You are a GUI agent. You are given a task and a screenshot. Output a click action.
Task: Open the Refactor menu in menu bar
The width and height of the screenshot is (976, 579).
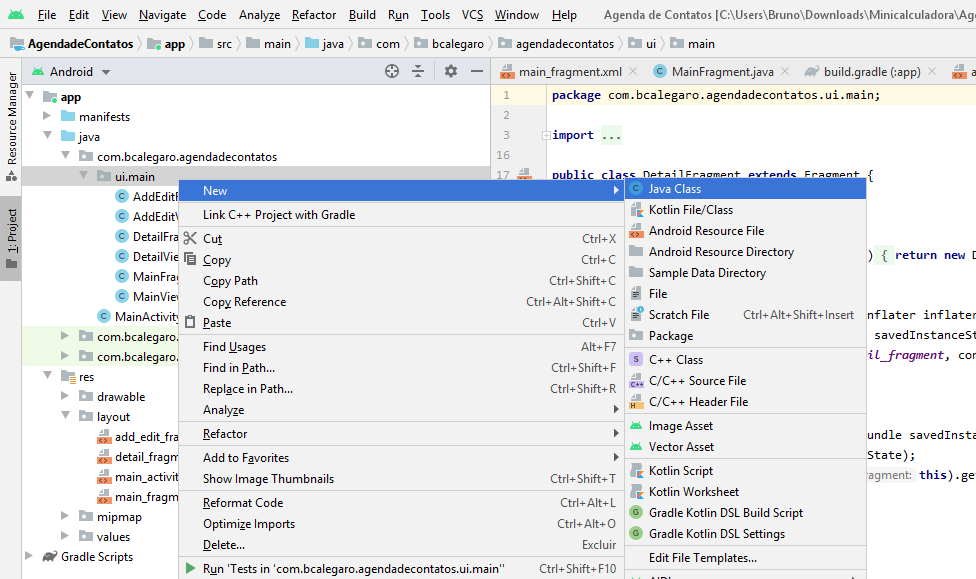313,15
